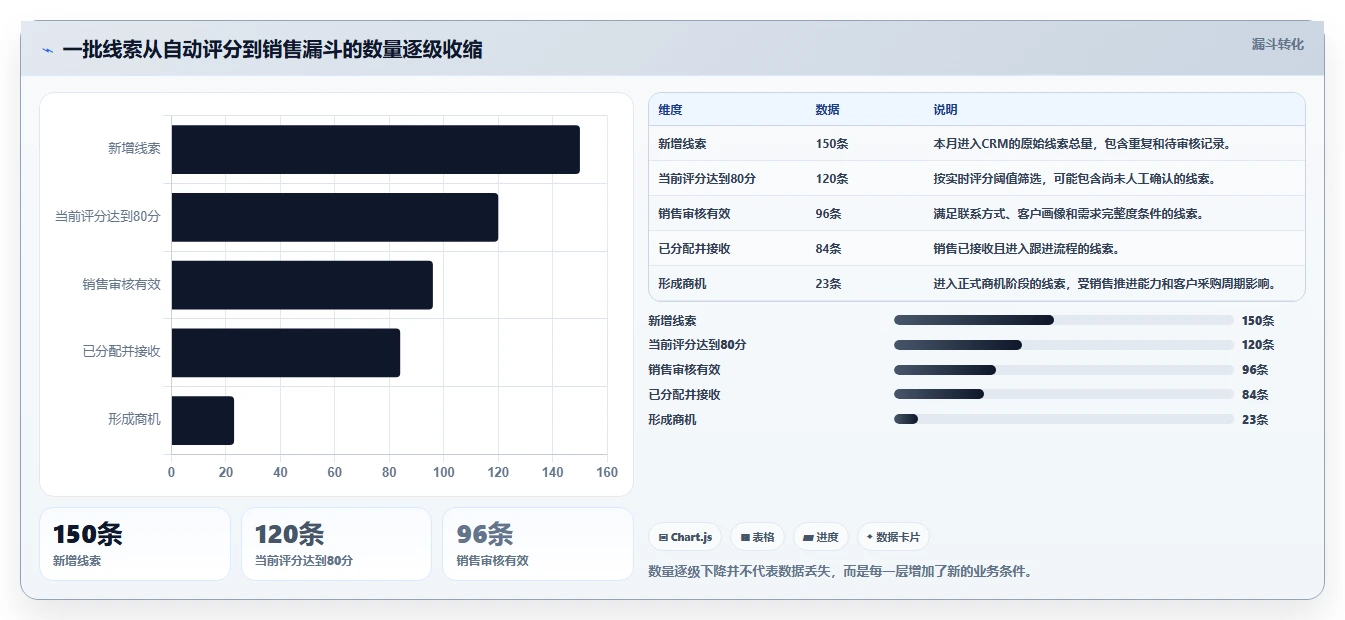The height and width of the screenshot is (620, 1345).
Task: Click the 80 tick on the x-axis
Action: point(389,473)
